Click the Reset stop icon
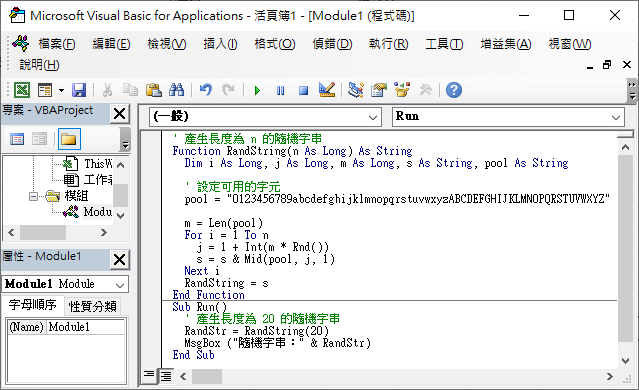The width and height of the screenshot is (639, 390). pyautogui.click(x=303, y=90)
